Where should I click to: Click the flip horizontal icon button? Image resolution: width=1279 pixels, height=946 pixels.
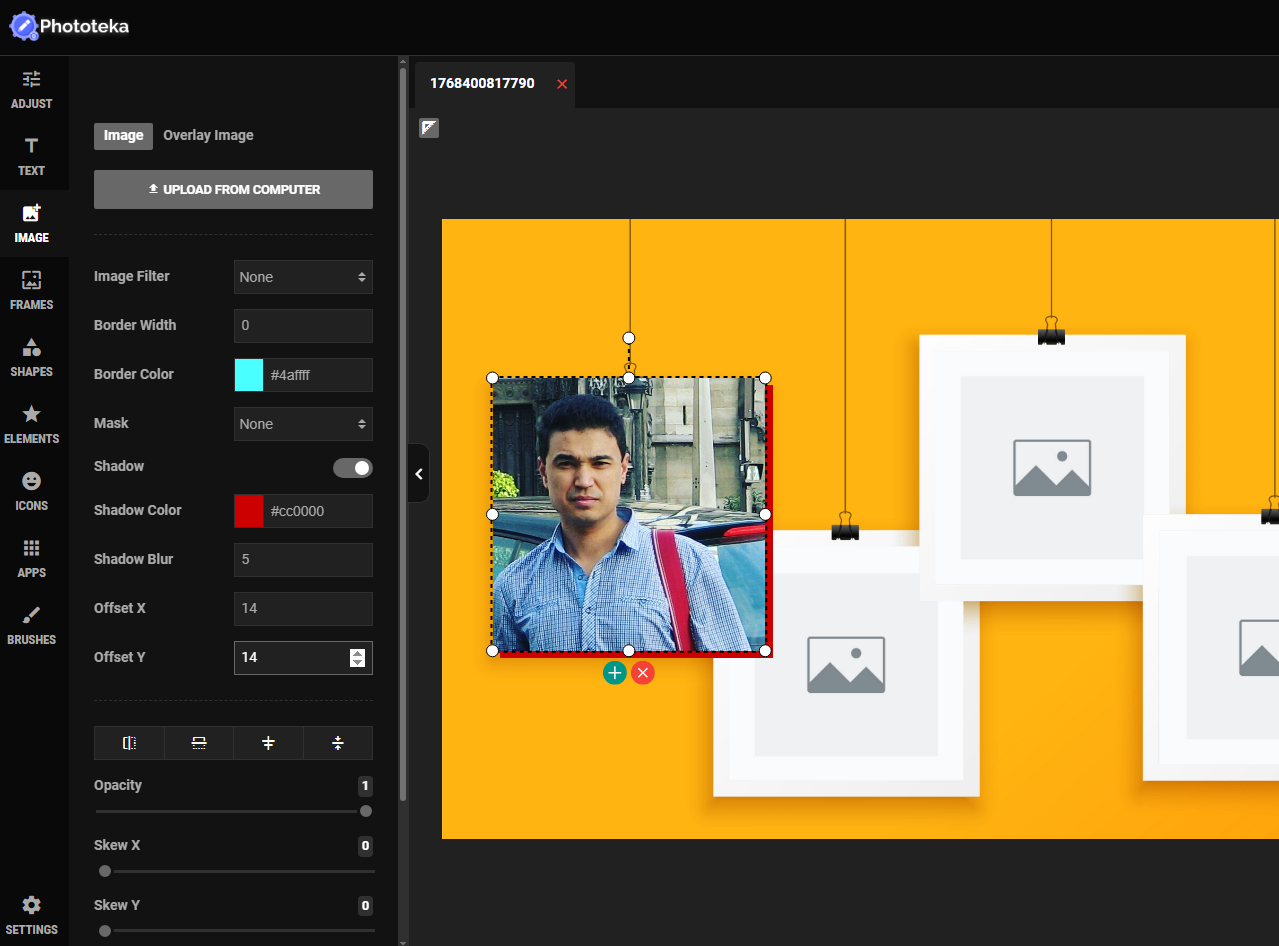click(x=129, y=743)
